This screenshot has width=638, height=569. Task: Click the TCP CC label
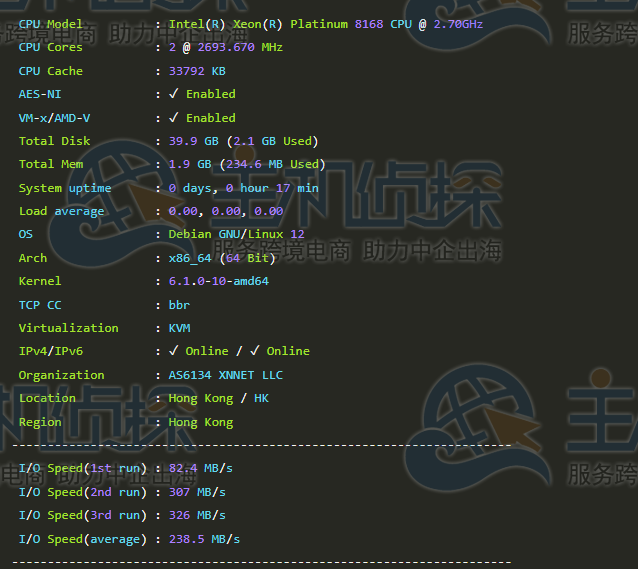point(40,305)
